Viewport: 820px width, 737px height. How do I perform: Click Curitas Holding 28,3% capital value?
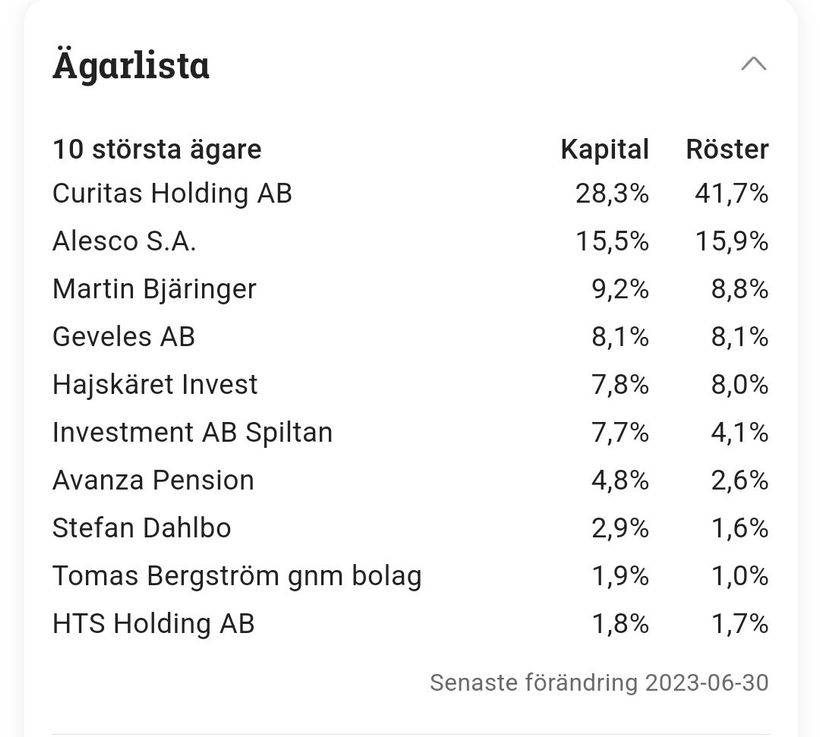point(612,193)
